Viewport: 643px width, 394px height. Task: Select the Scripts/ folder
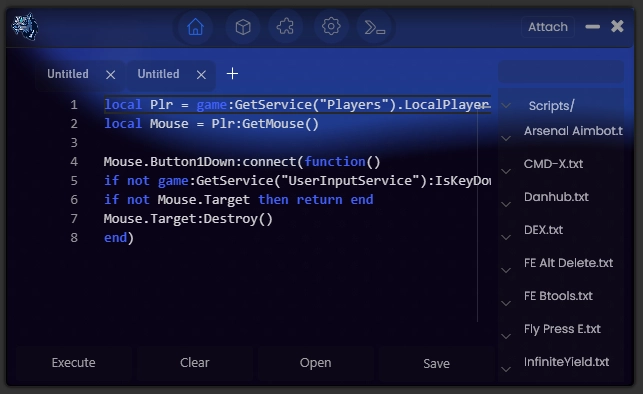552,106
